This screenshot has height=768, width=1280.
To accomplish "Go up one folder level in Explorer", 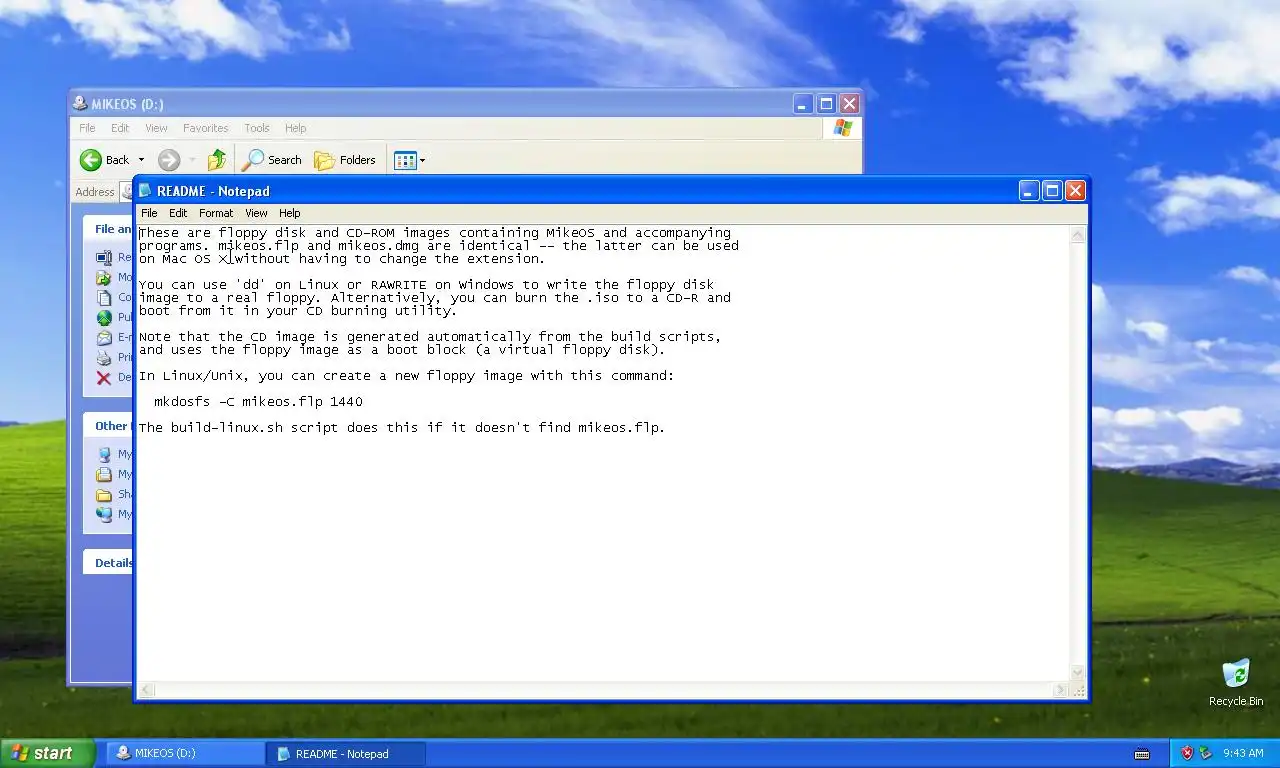I will click(x=217, y=160).
